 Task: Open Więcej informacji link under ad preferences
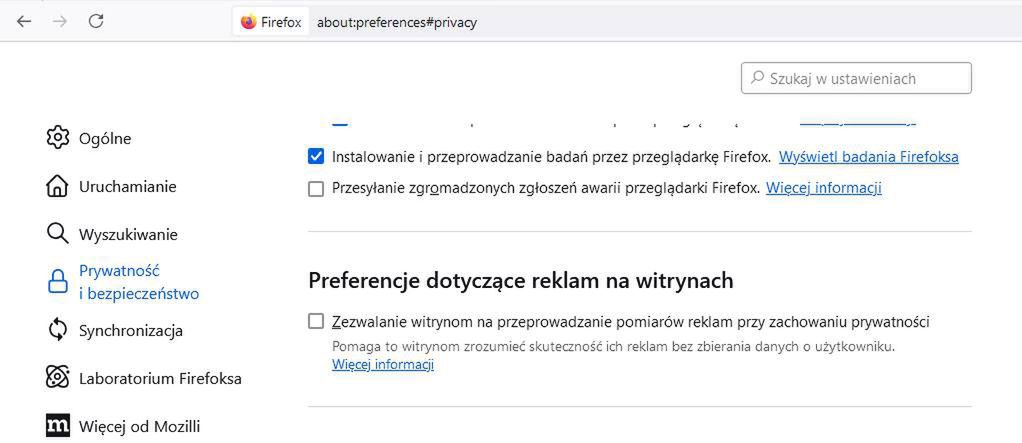click(382, 365)
